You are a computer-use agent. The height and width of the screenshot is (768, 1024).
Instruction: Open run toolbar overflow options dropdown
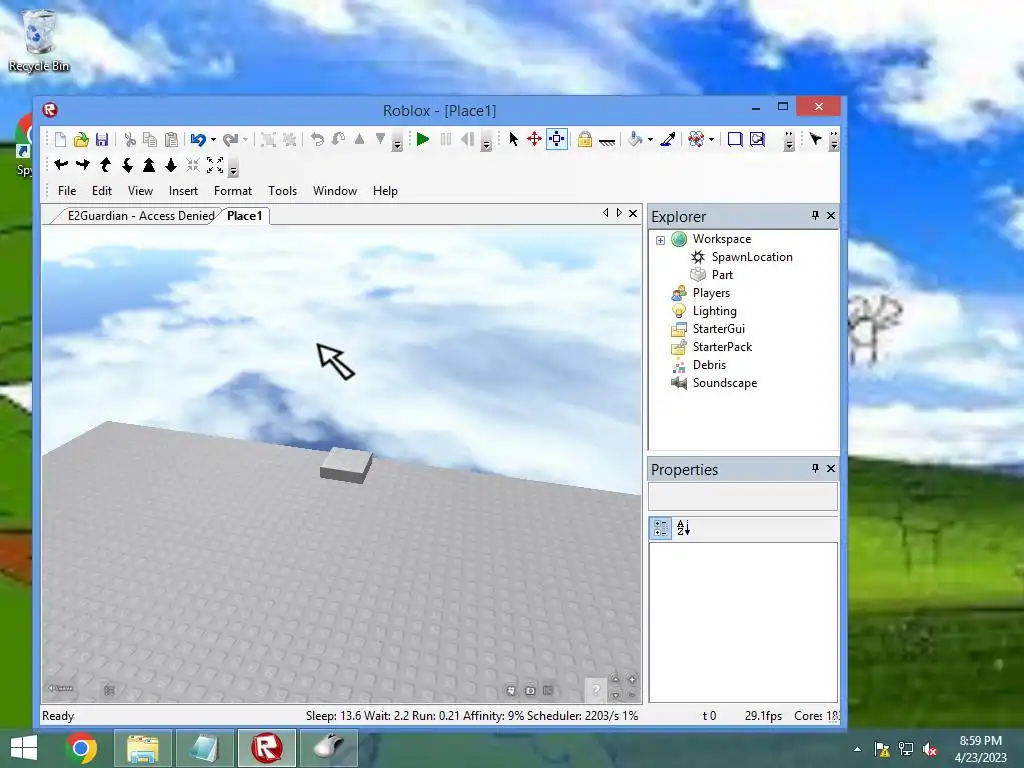[486, 141]
